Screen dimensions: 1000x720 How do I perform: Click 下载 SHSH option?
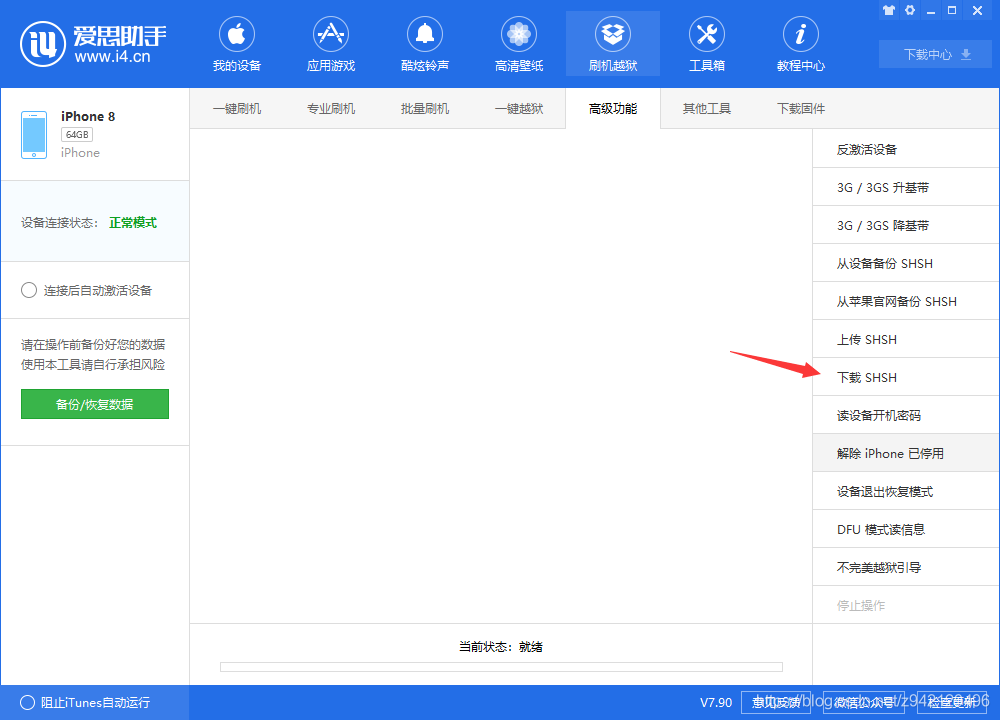906,378
